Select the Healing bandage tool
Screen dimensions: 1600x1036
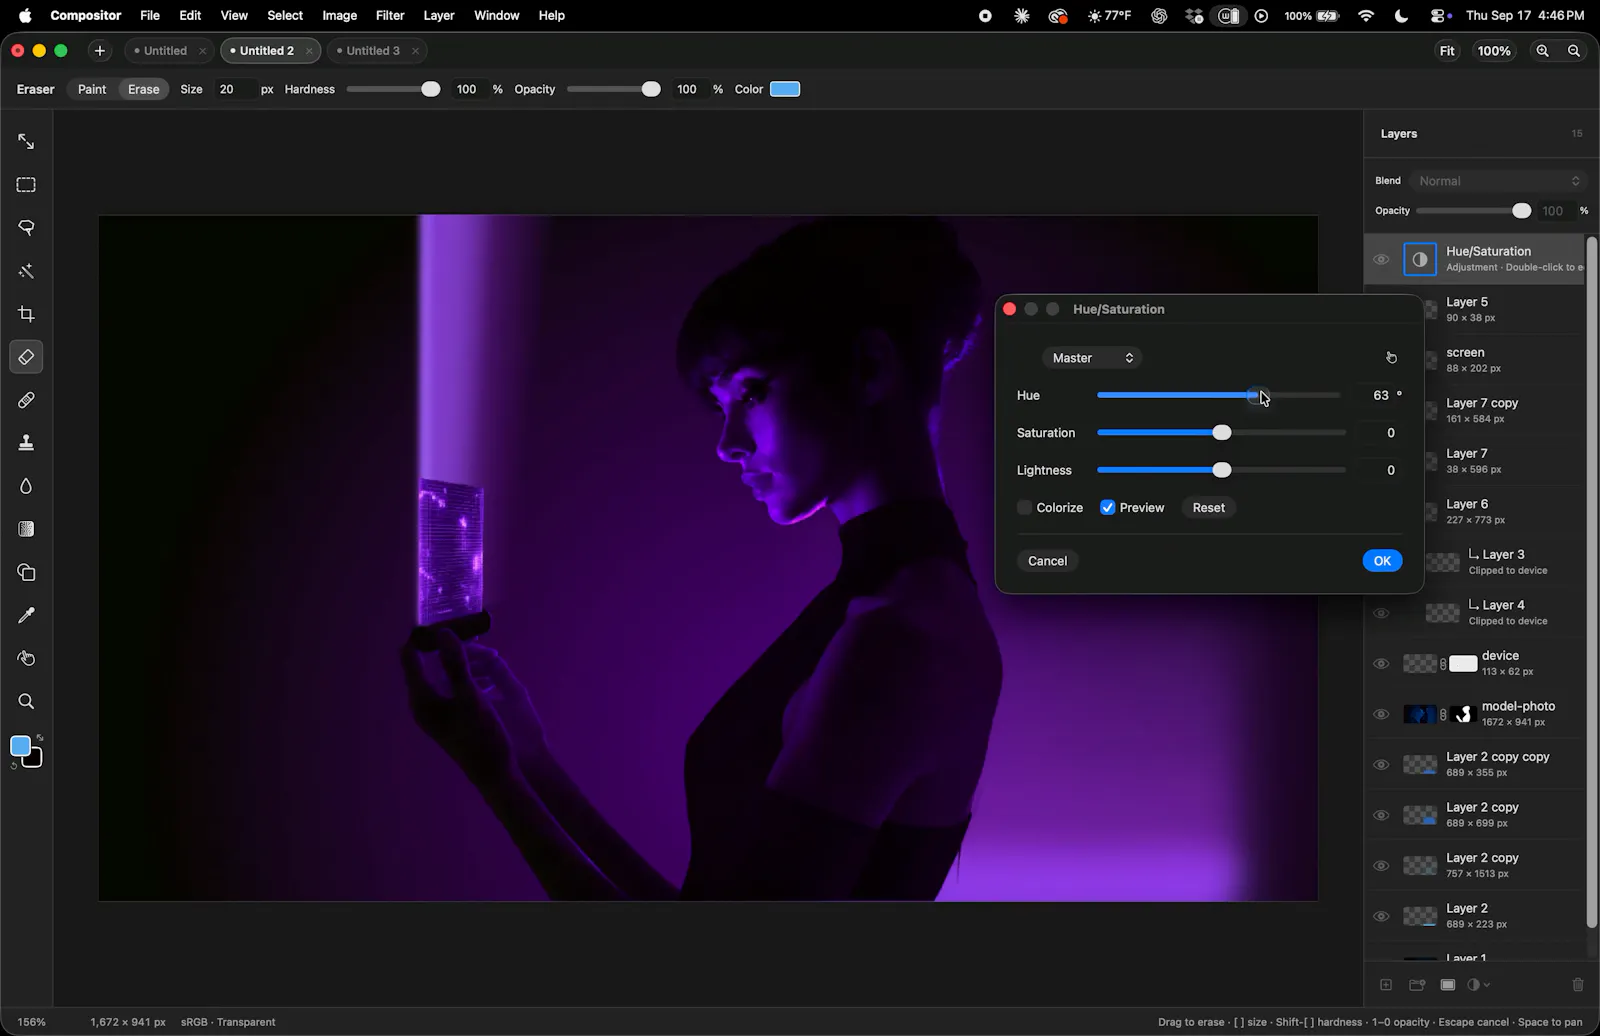(26, 400)
